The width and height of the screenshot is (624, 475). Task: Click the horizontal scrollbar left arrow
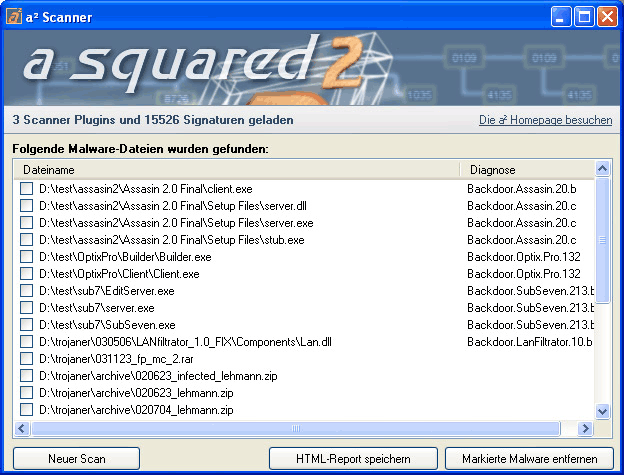click(x=21, y=428)
